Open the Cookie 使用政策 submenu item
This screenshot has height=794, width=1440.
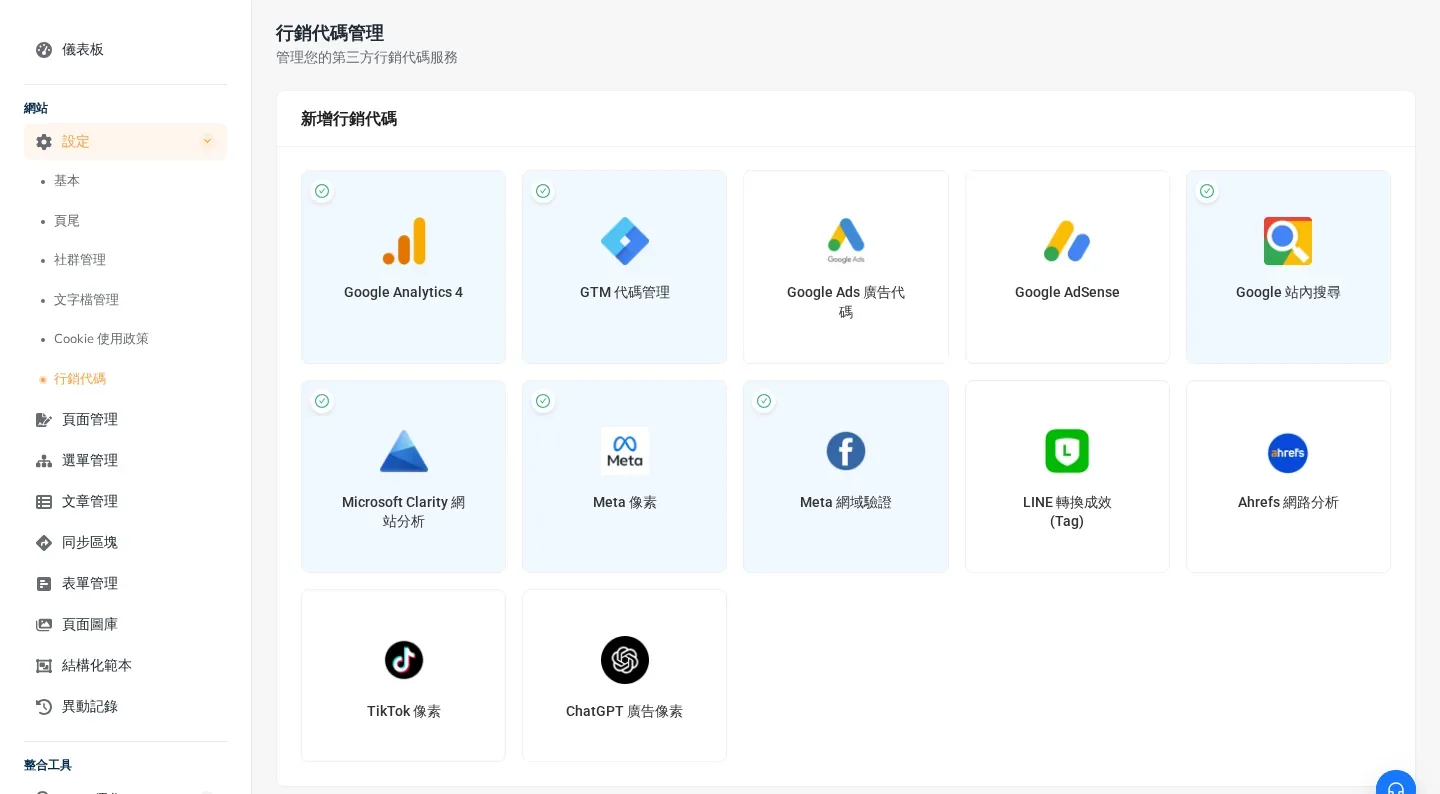click(101, 339)
